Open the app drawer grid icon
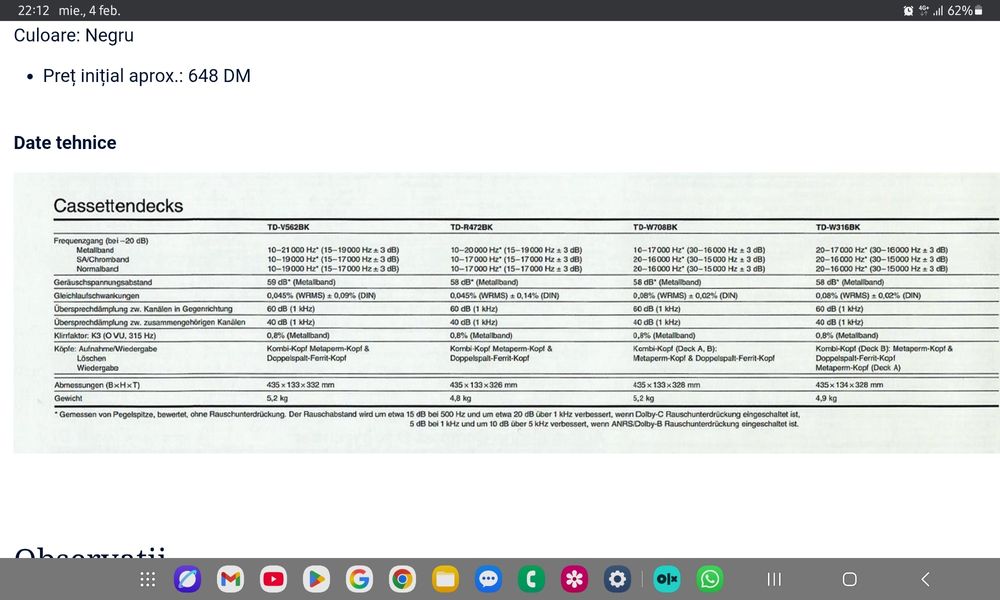Screen dimensions: 1000x600 147,579
